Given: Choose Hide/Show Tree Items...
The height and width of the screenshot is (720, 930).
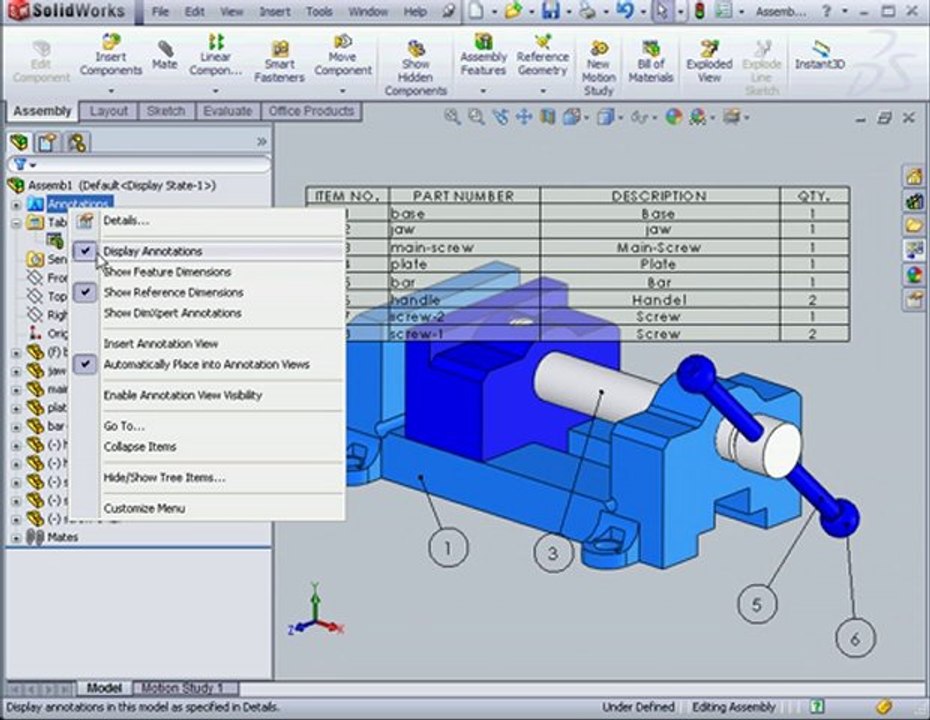Looking at the screenshot, I should pos(164,478).
